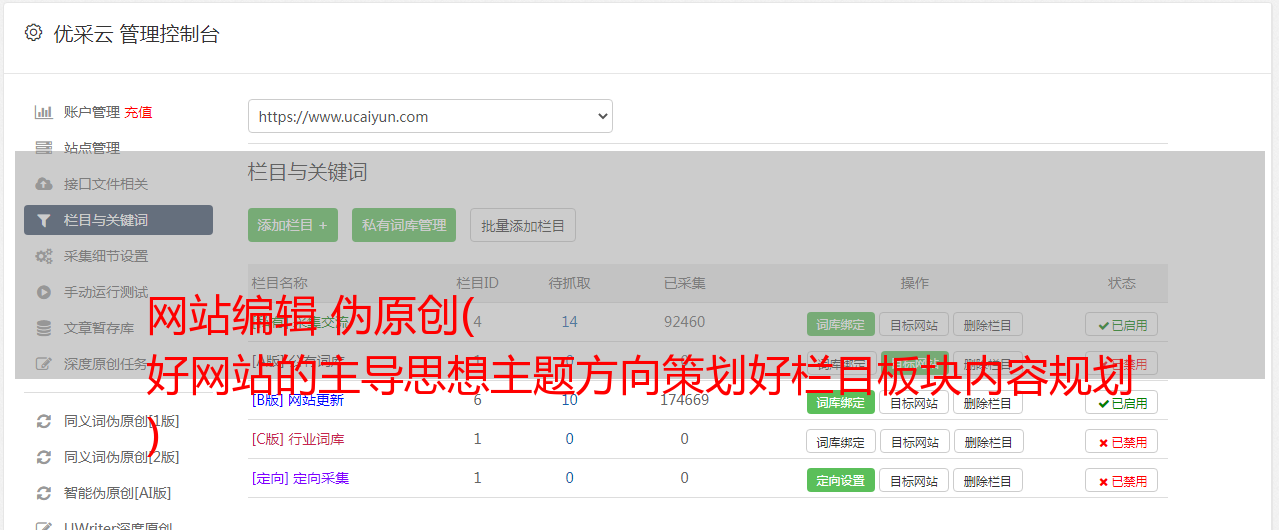
Task: Open 私有词库管理
Action: pyautogui.click(x=404, y=225)
